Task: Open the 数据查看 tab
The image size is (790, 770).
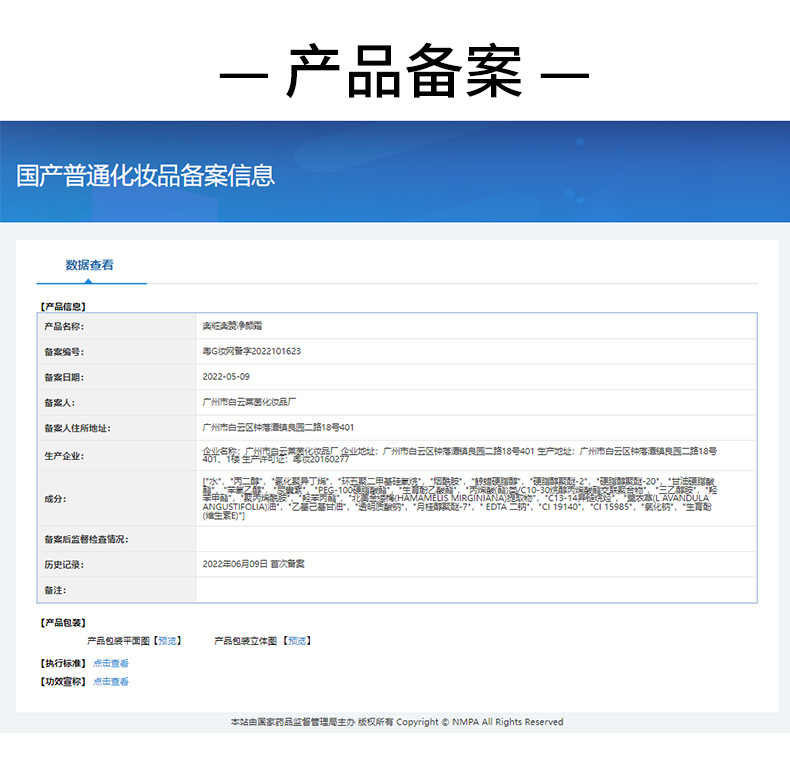Action: click(90, 265)
